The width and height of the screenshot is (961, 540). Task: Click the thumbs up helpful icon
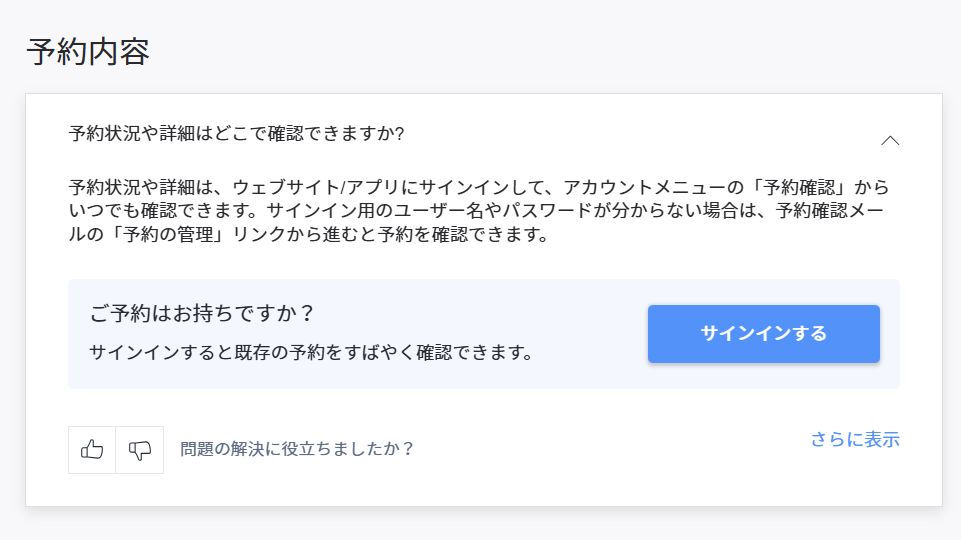[92, 450]
